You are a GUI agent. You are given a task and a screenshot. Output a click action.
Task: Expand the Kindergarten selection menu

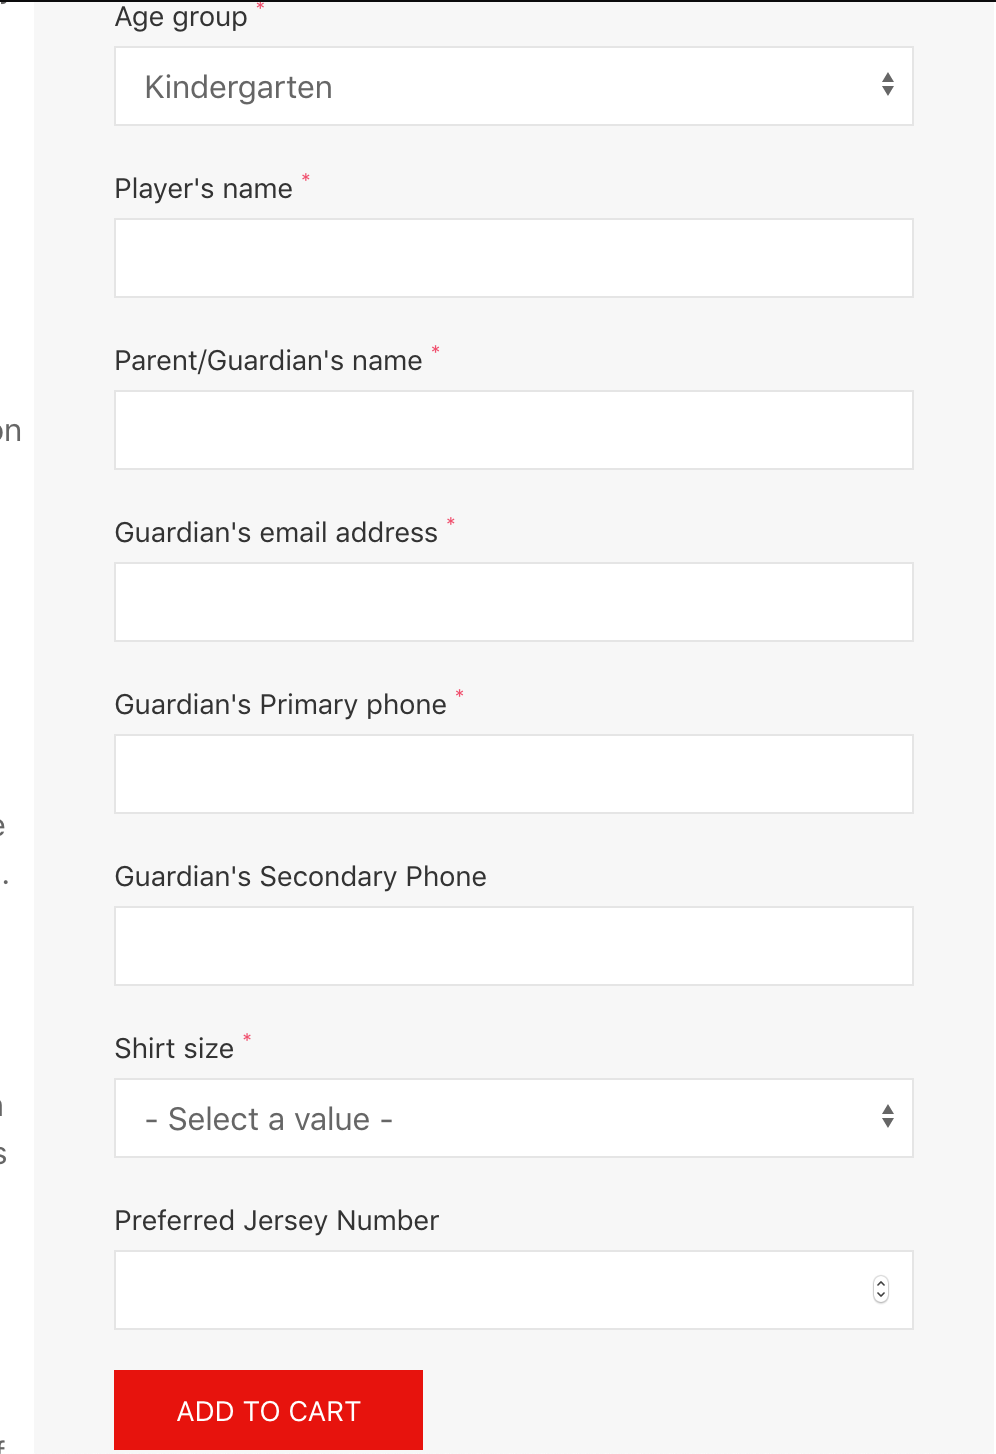coord(513,86)
